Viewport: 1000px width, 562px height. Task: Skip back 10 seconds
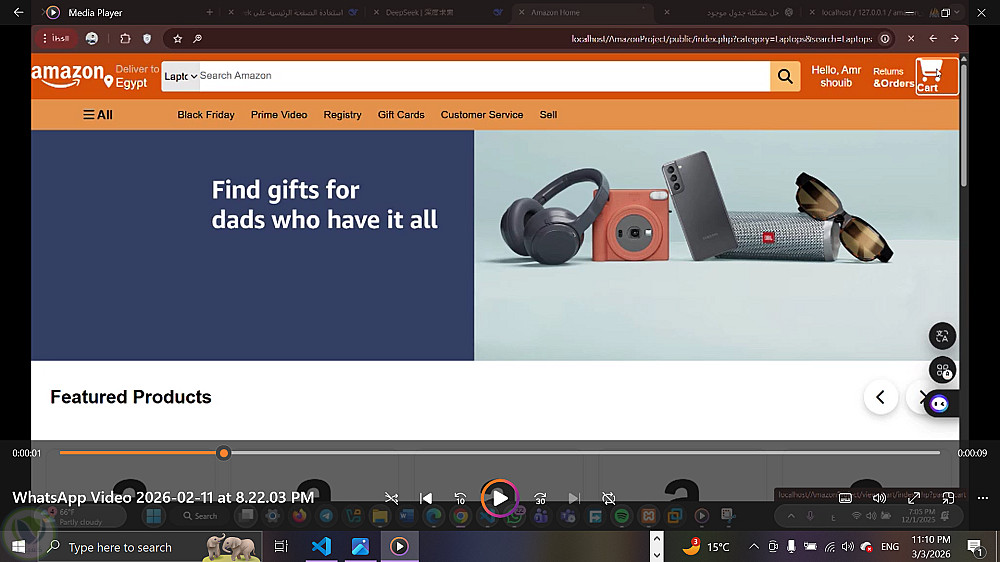pyautogui.click(x=460, y=498)
